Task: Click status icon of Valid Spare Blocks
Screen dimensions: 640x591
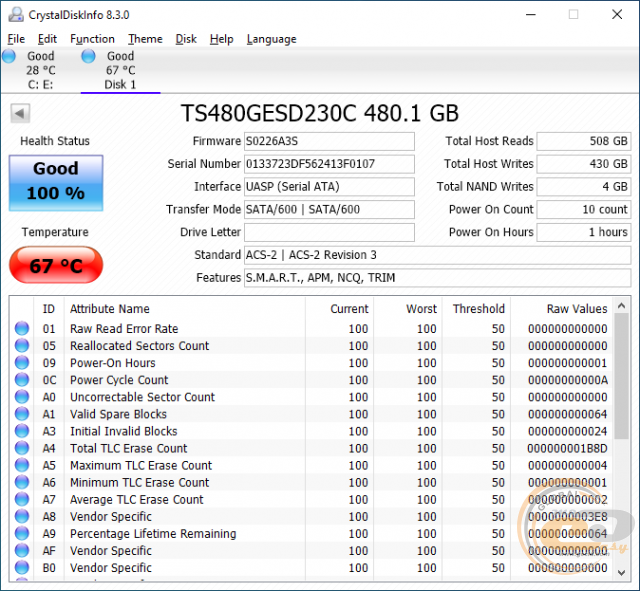Action: (22, 414)
